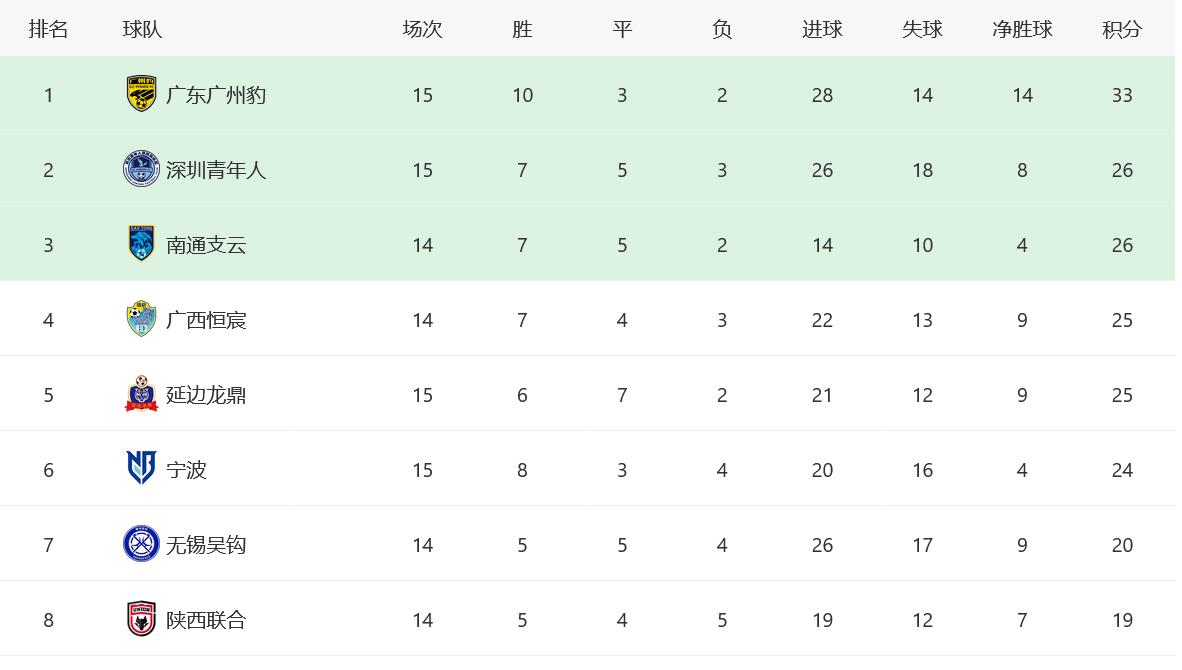Click the 33 points value for 广东广州豹
1182x670 pixels.
[x=1122, y=95]
